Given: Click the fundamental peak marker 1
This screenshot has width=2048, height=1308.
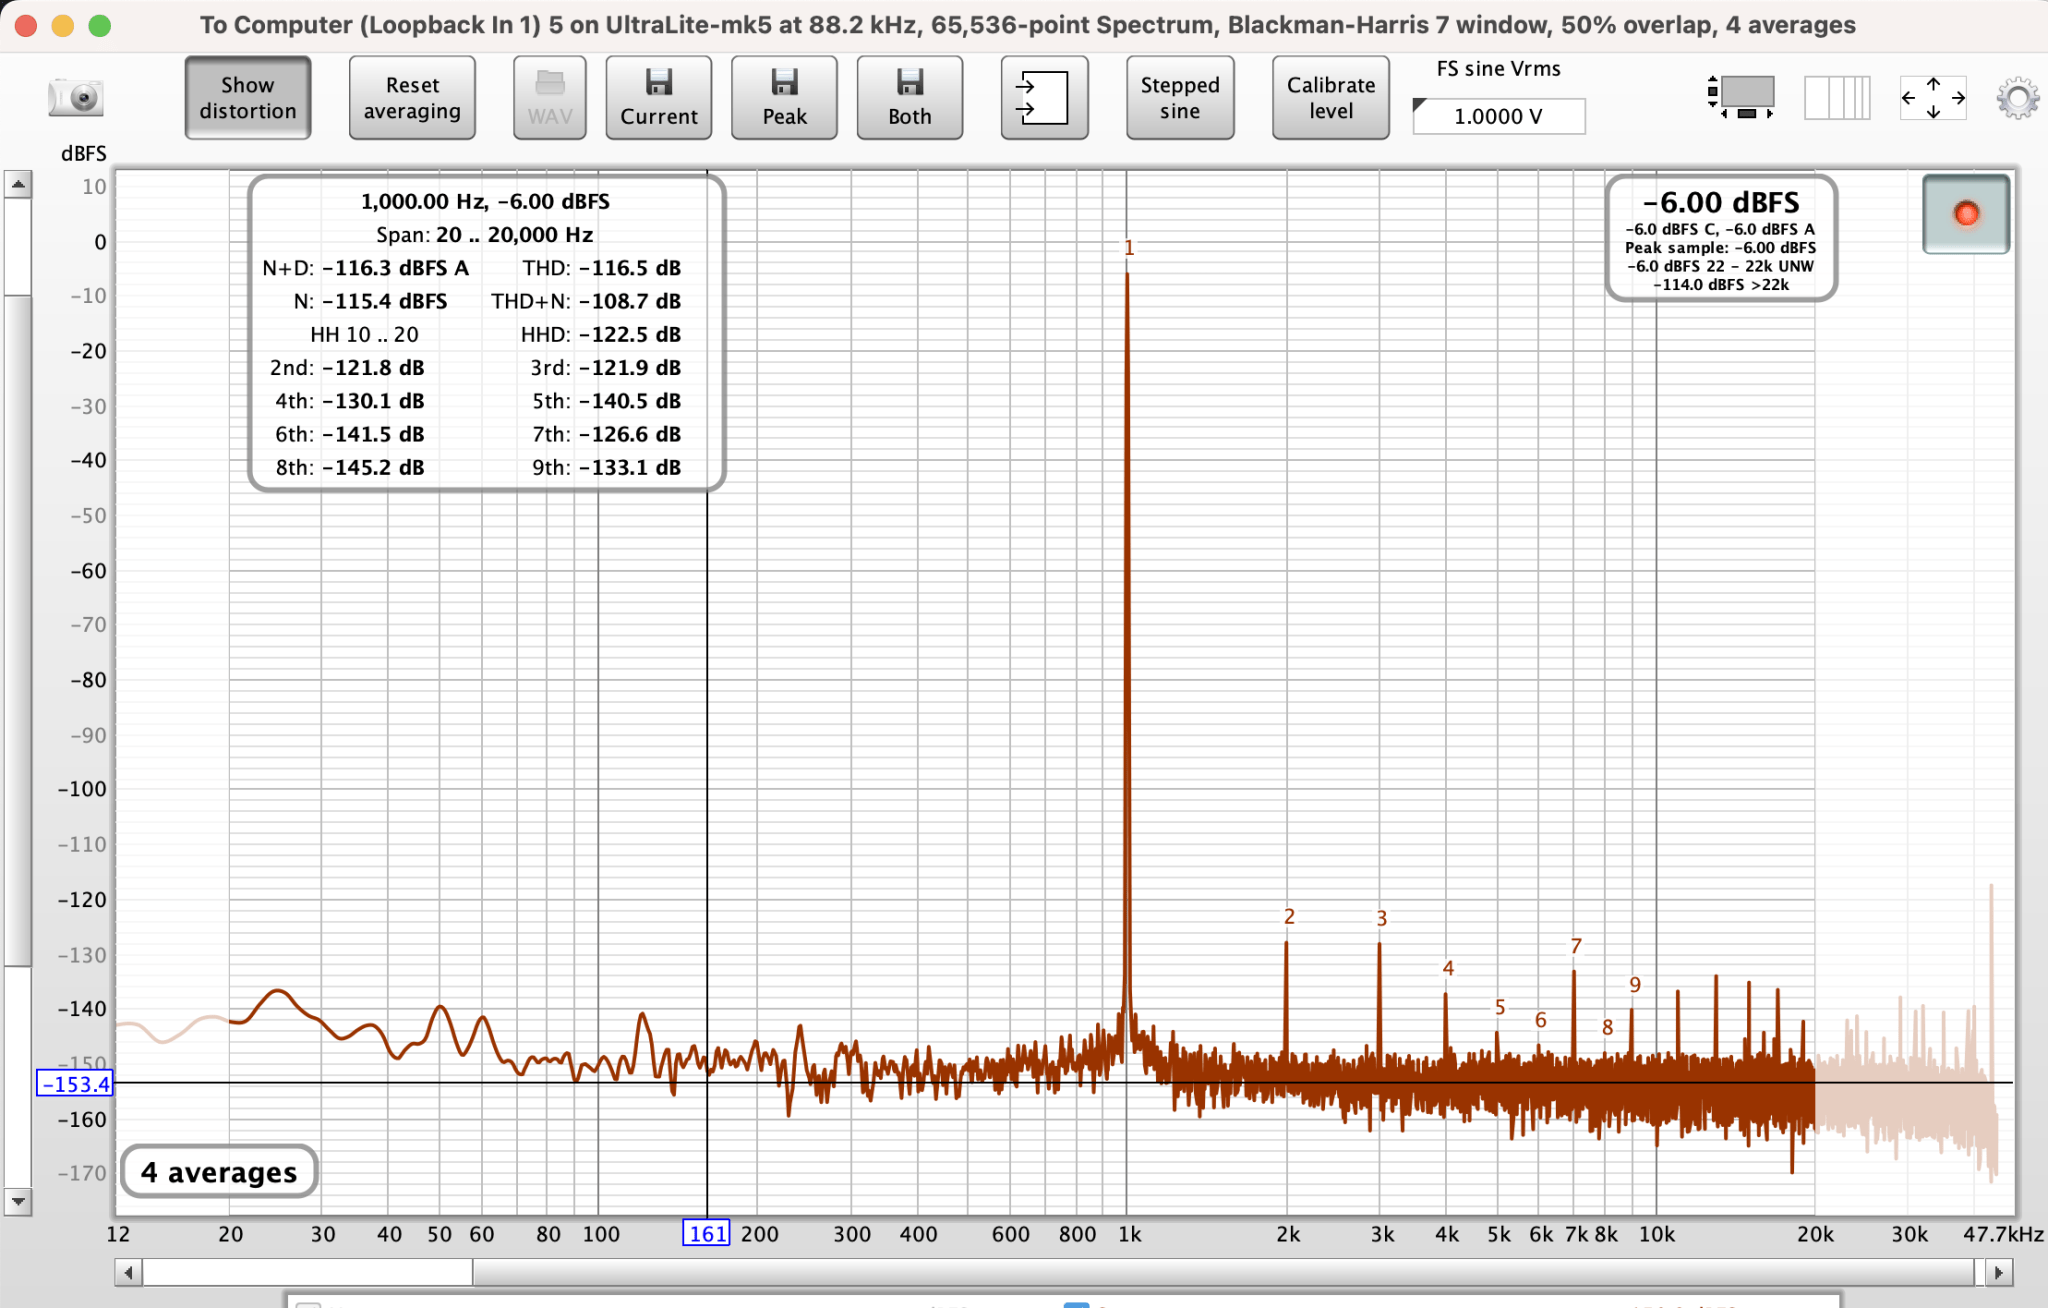Looking at the screenshot, I should (1129, 247).
